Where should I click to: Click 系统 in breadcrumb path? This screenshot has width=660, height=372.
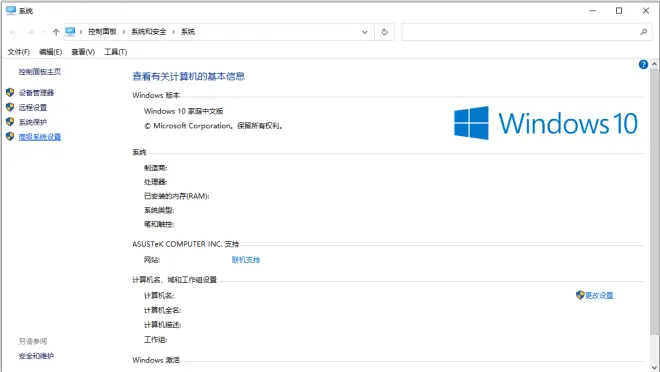188,32
